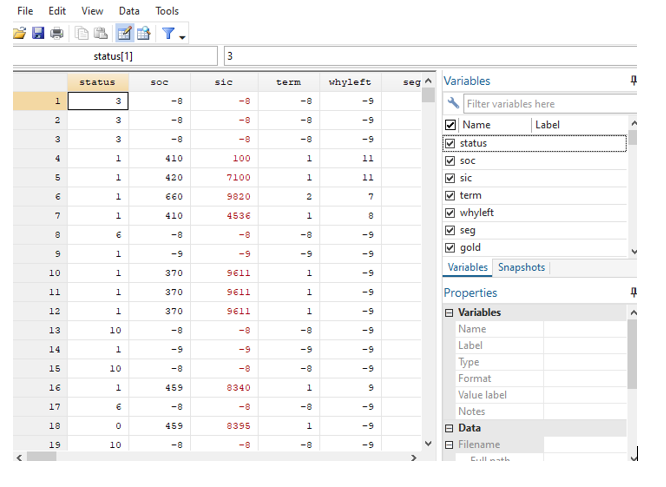Click the wrench icon beside variable filter
This screenshot has height=487, width=666.
pyautogui.click(x=453, y=103)
